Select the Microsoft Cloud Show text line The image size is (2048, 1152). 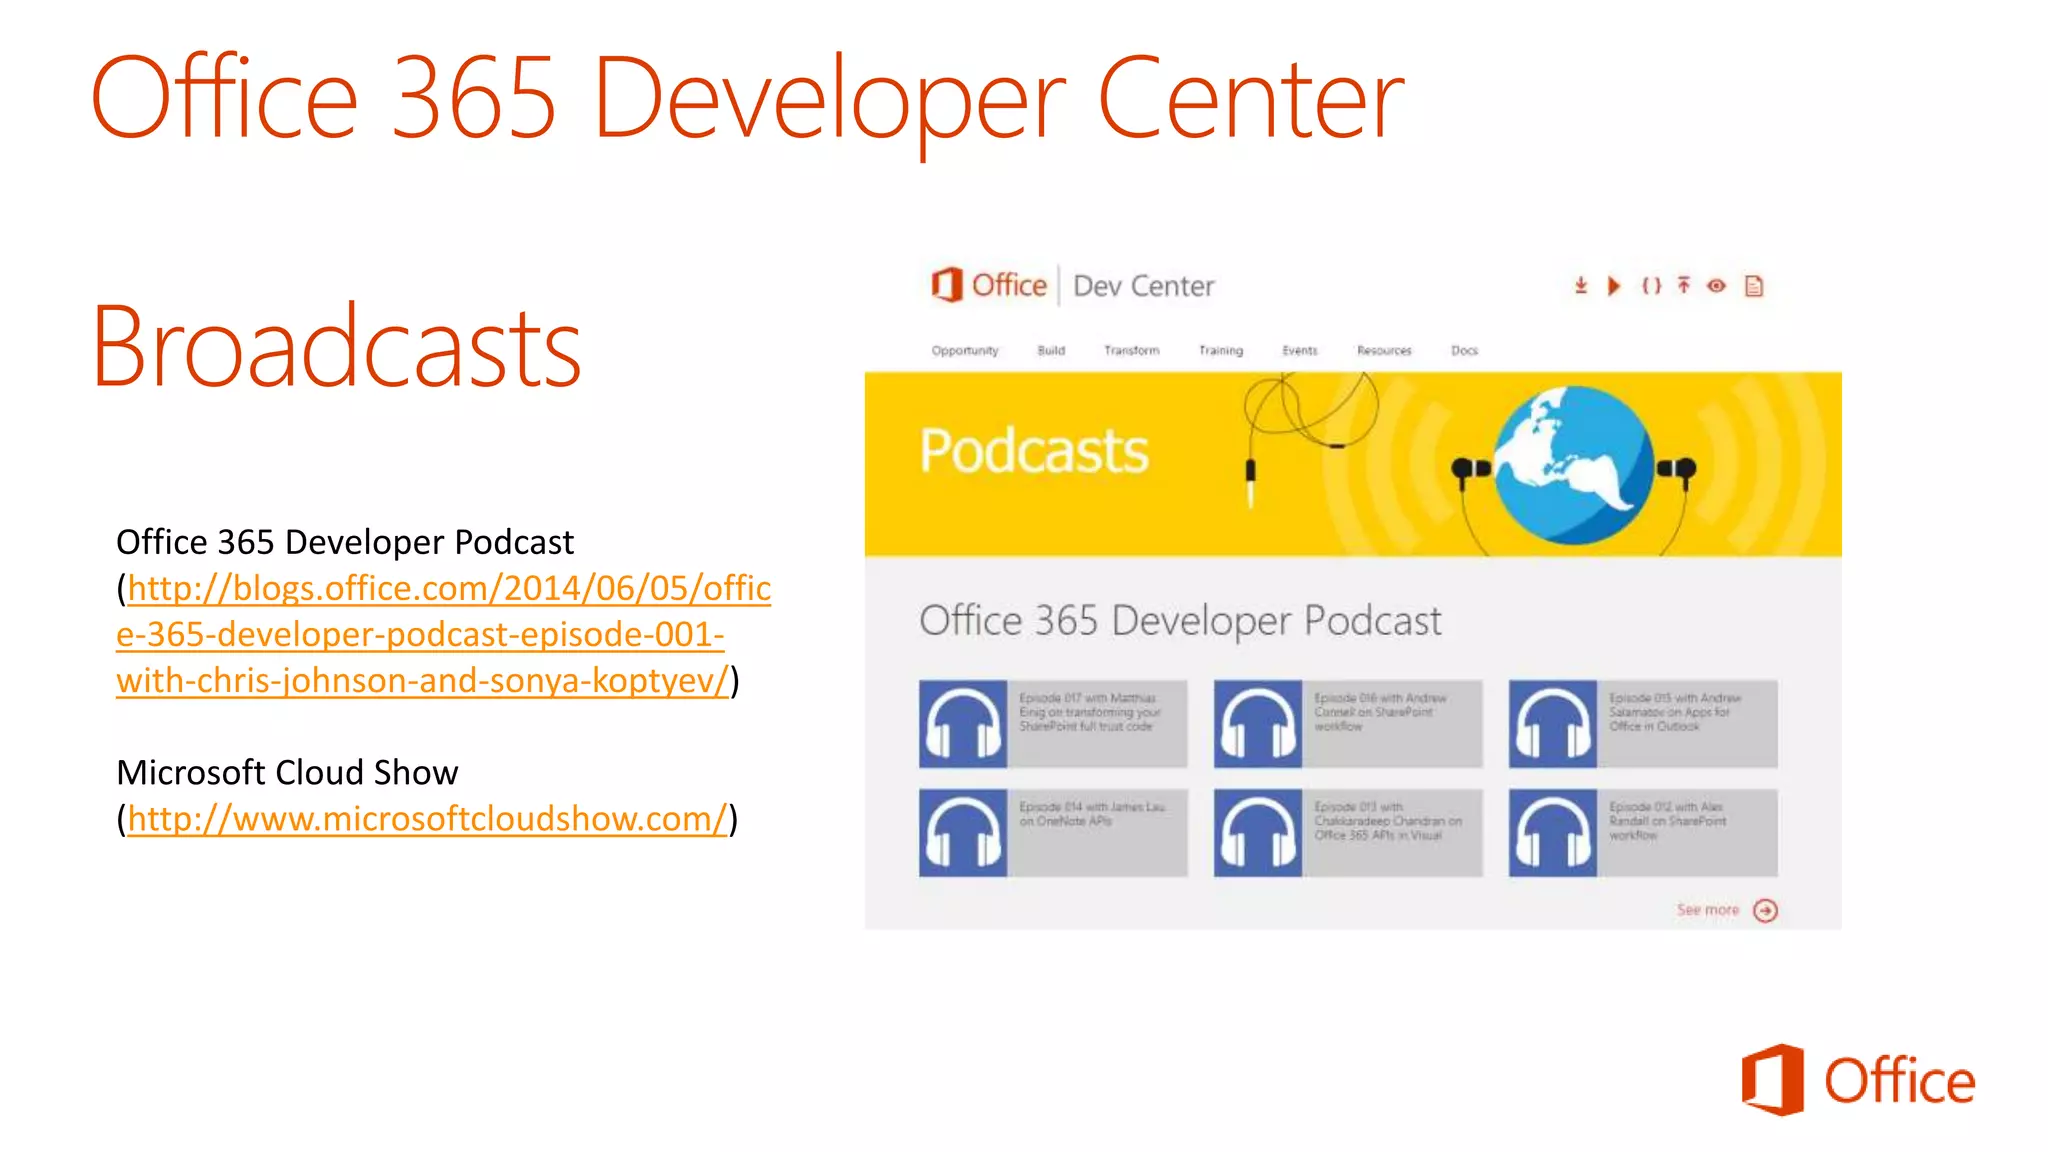(287, 773)
